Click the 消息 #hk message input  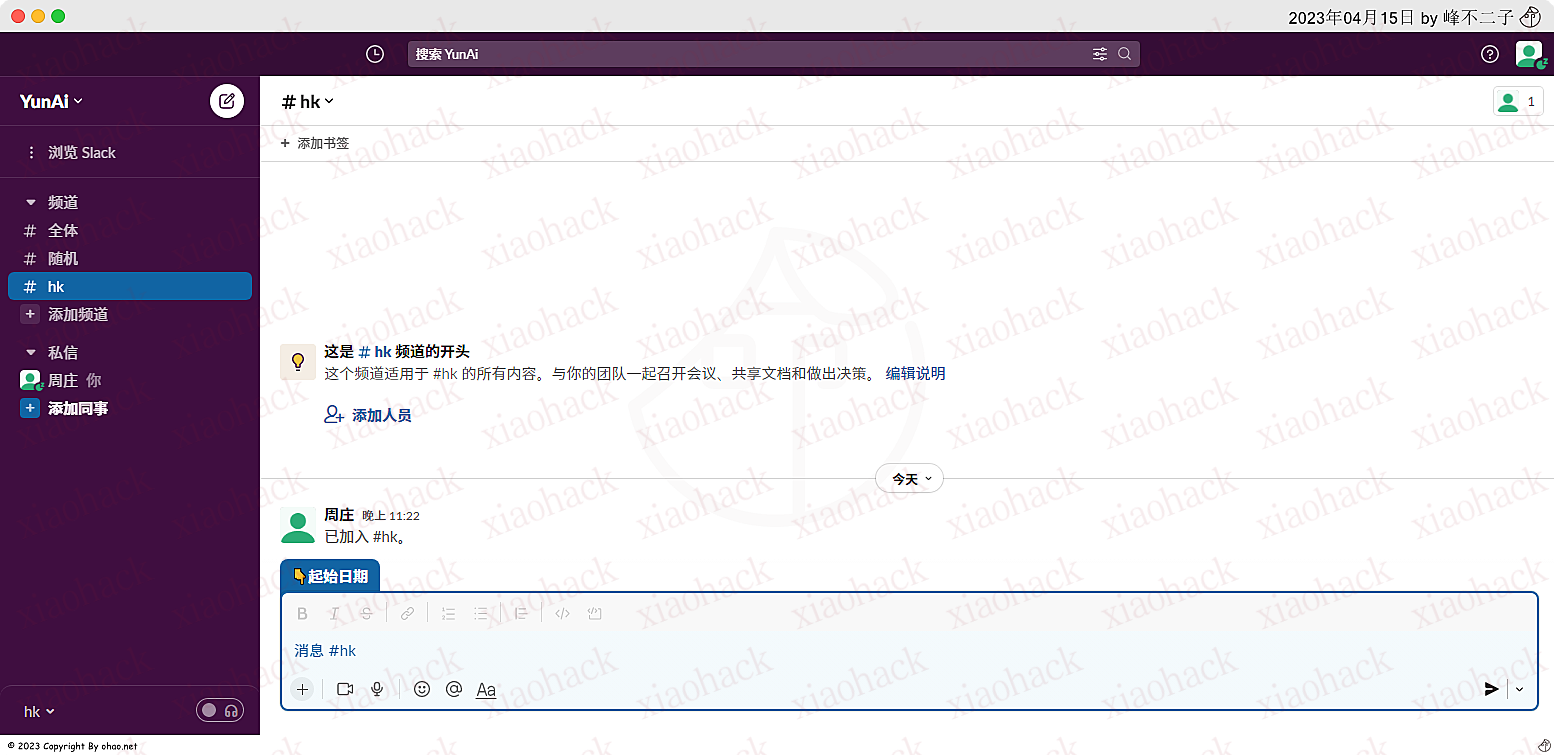pos(909,651)
